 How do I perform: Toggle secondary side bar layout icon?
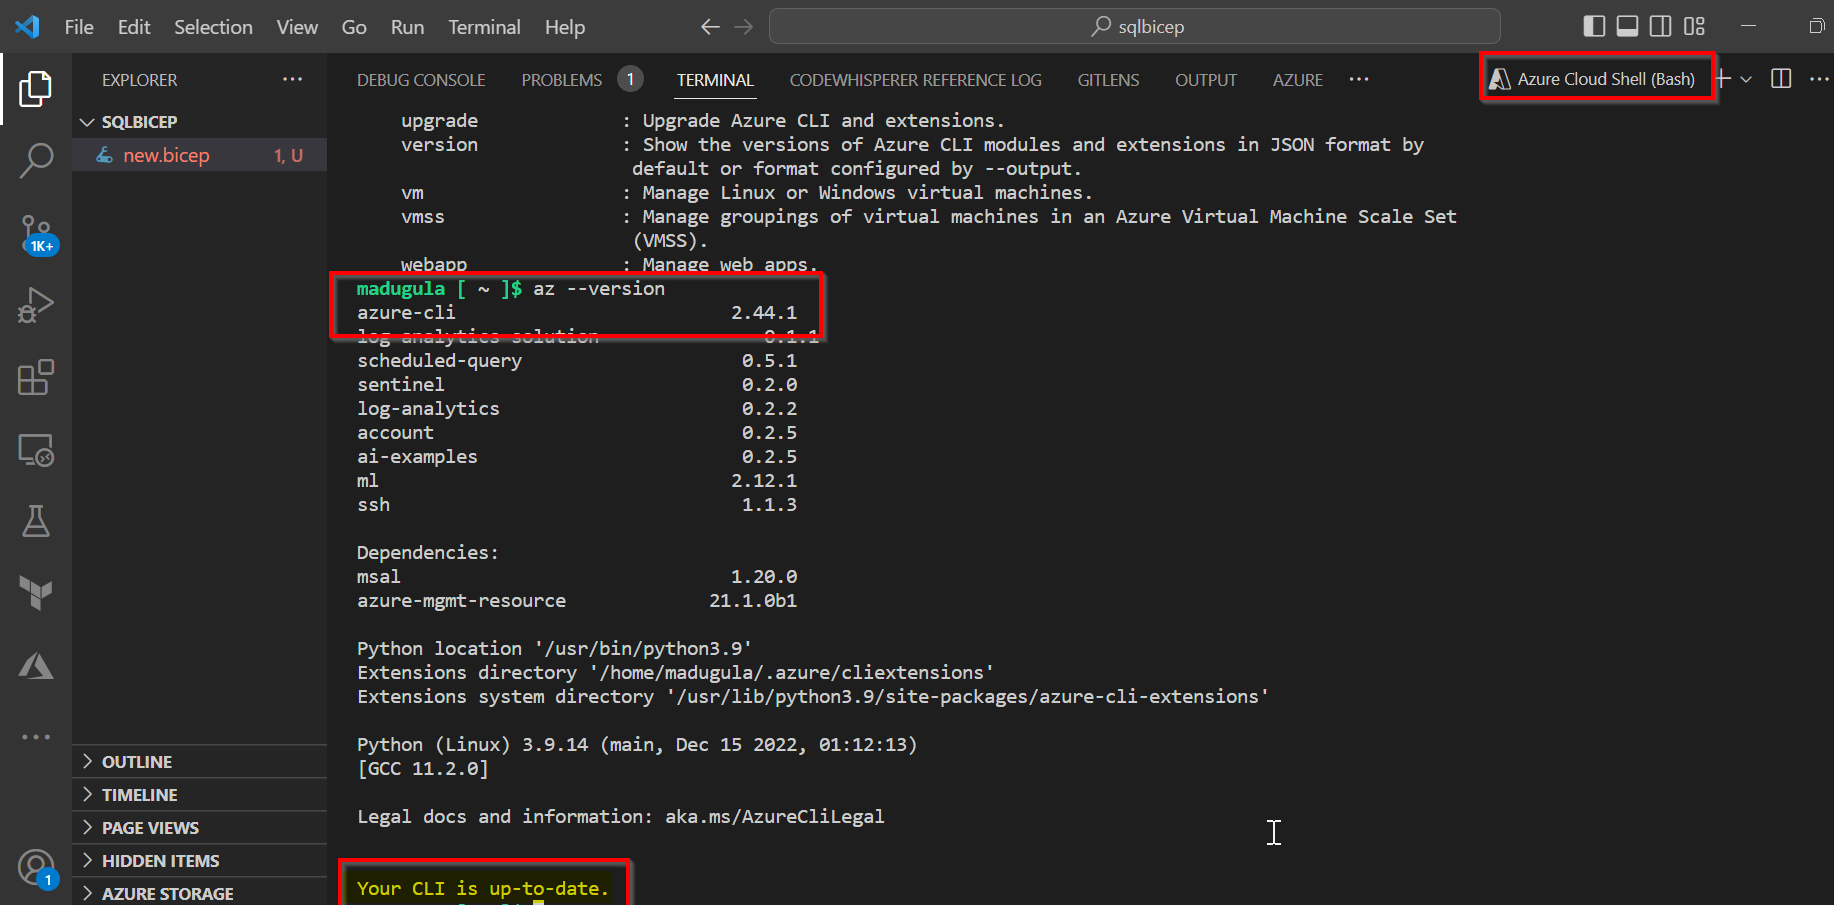(x=1661, y=27)
